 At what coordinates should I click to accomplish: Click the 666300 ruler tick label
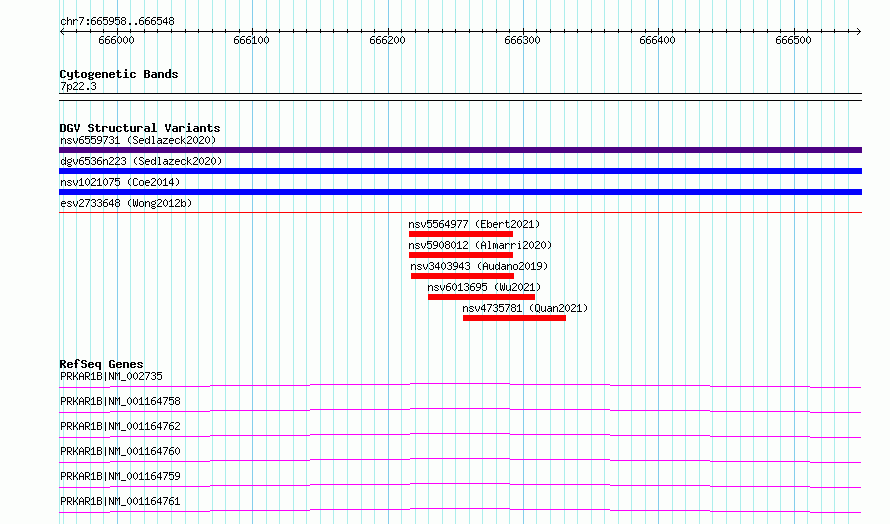(522, 40)
